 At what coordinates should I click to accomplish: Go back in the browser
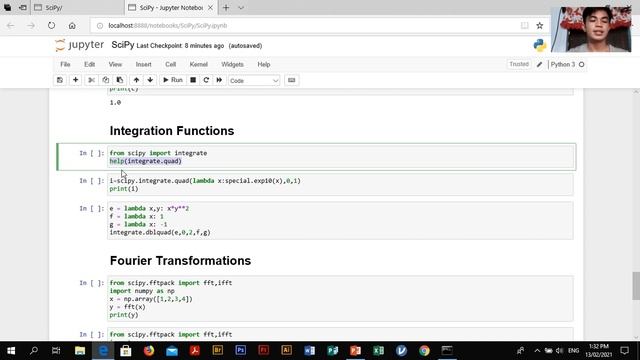tap(11, 25)
